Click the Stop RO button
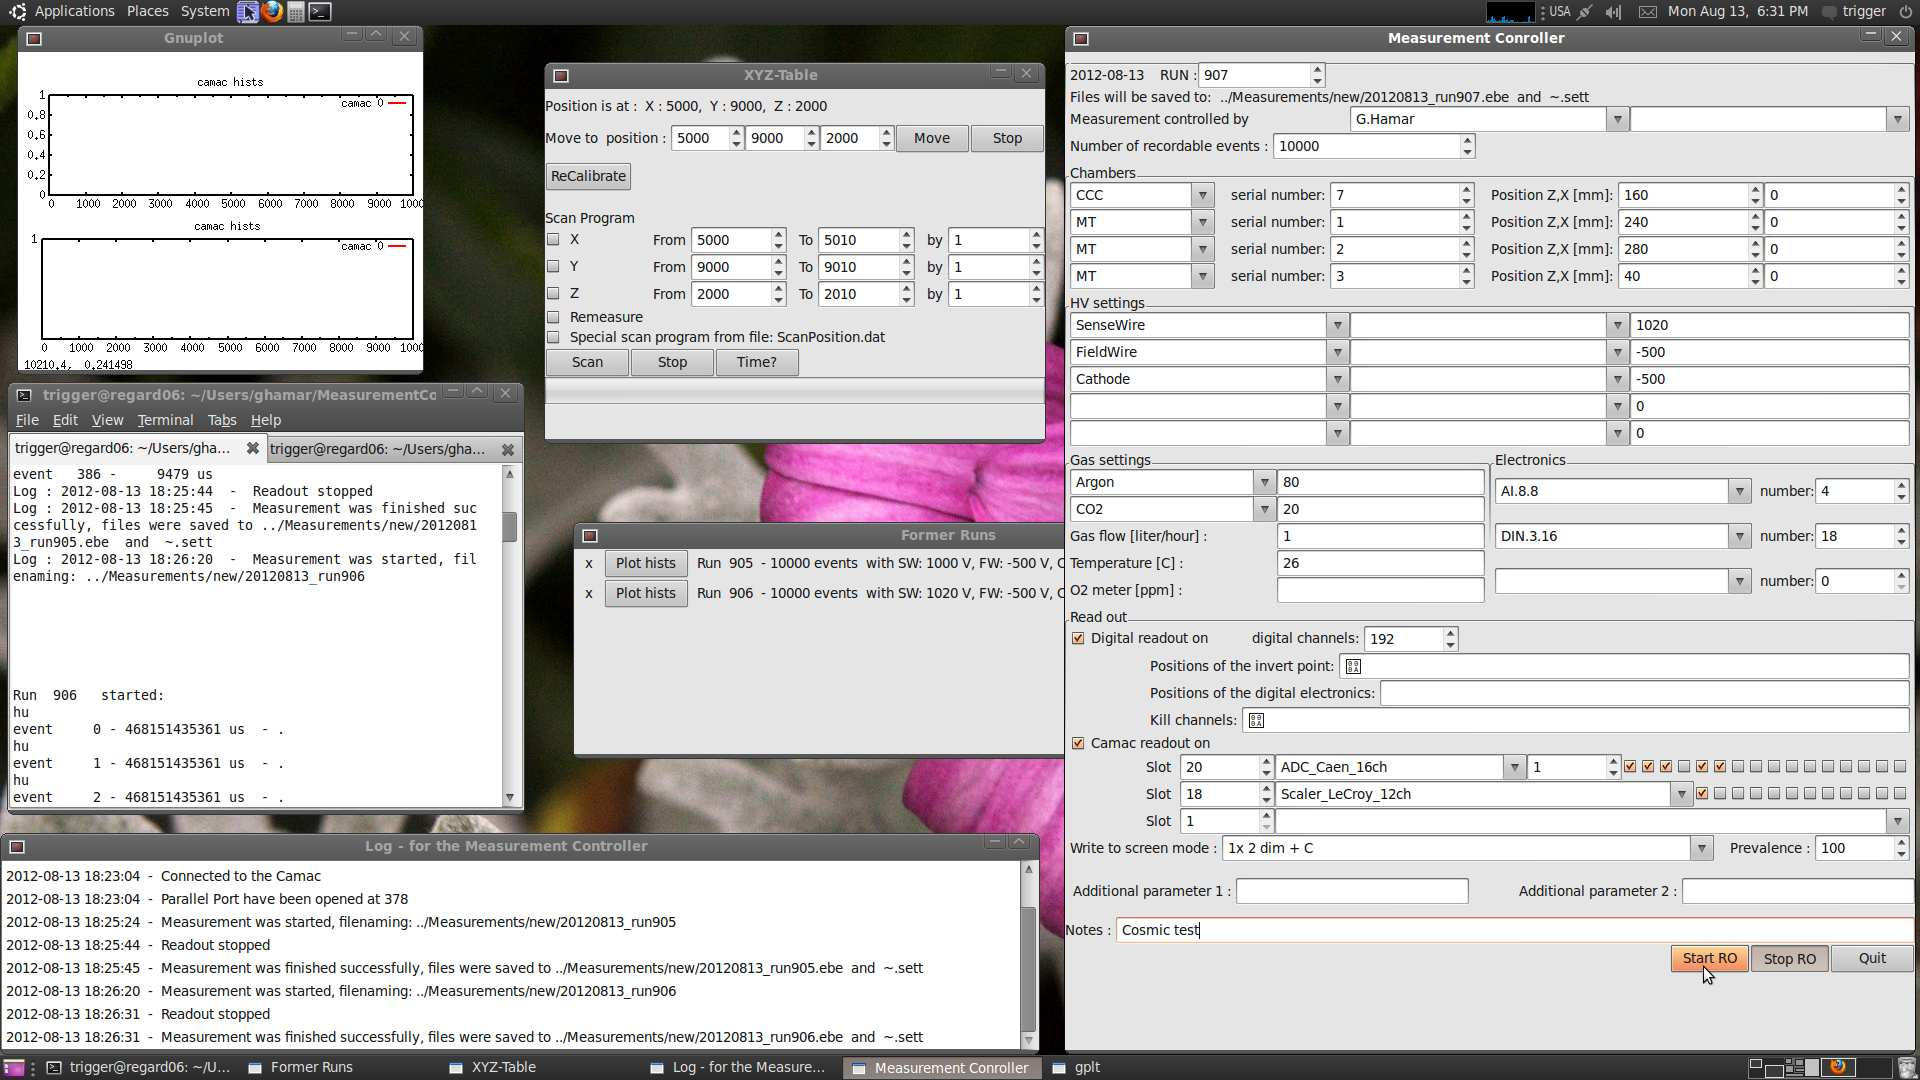 coord(1789,957)
